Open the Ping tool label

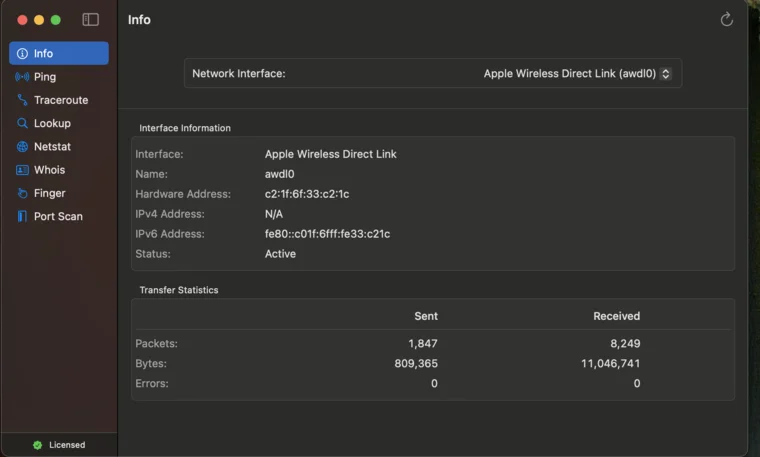[x=45, y=77]
